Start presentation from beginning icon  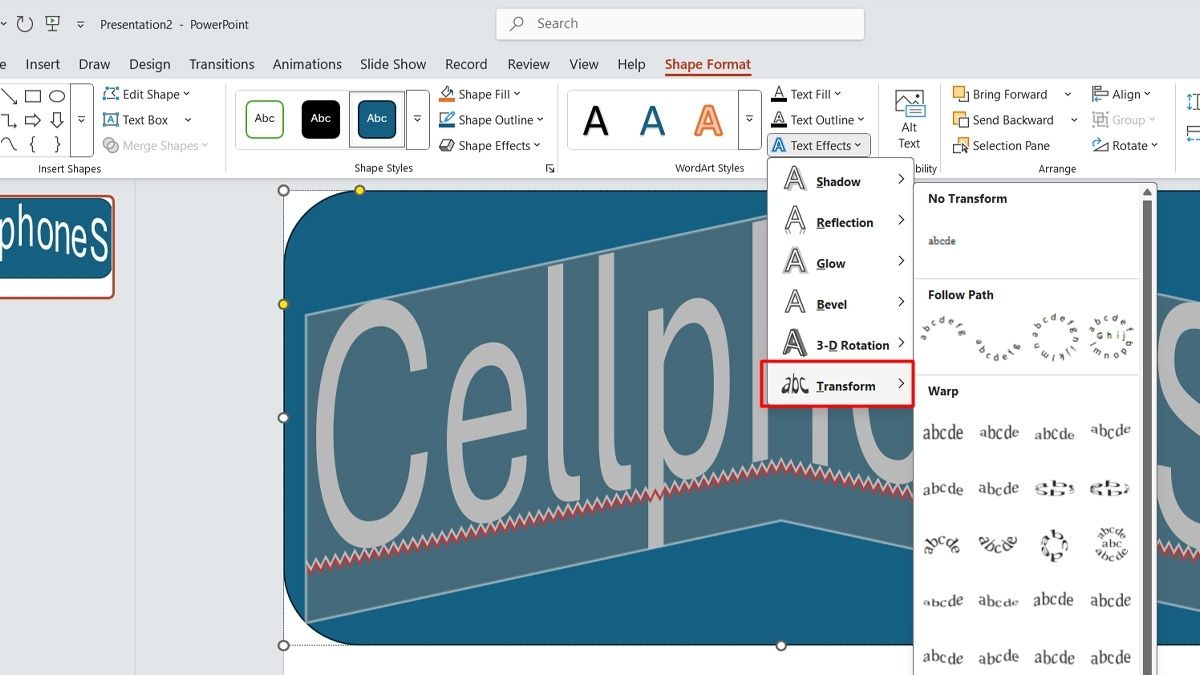52,24
